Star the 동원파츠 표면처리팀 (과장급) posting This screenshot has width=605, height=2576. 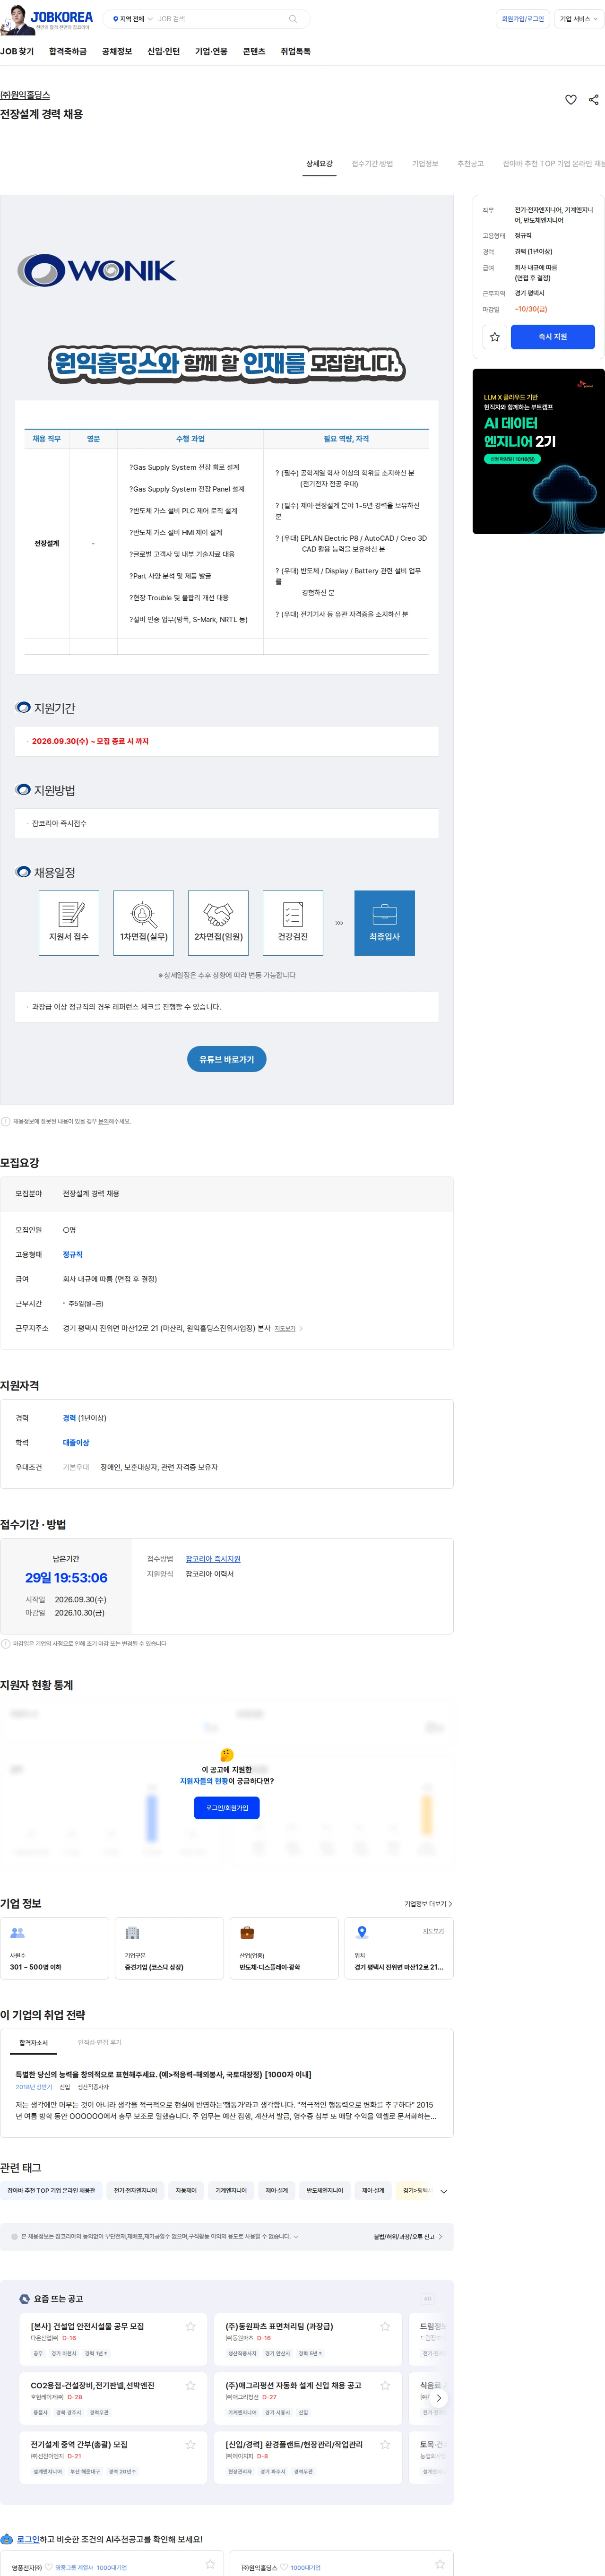click(385, 2326)
